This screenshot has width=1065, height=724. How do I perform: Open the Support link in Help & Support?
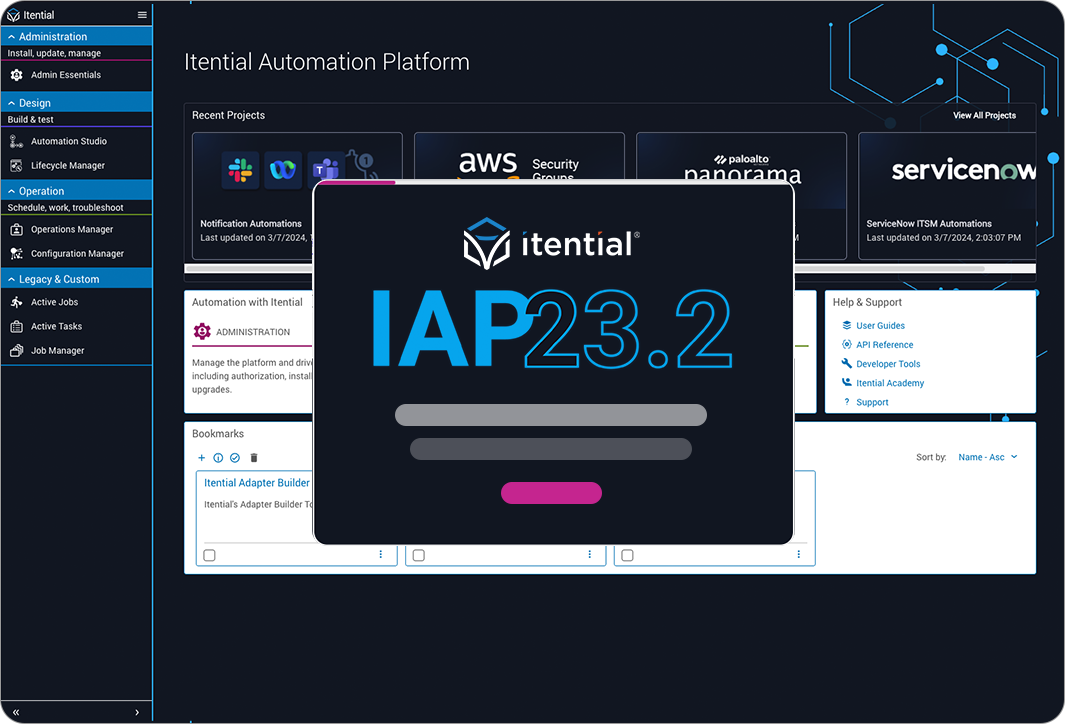click(872, 402)
